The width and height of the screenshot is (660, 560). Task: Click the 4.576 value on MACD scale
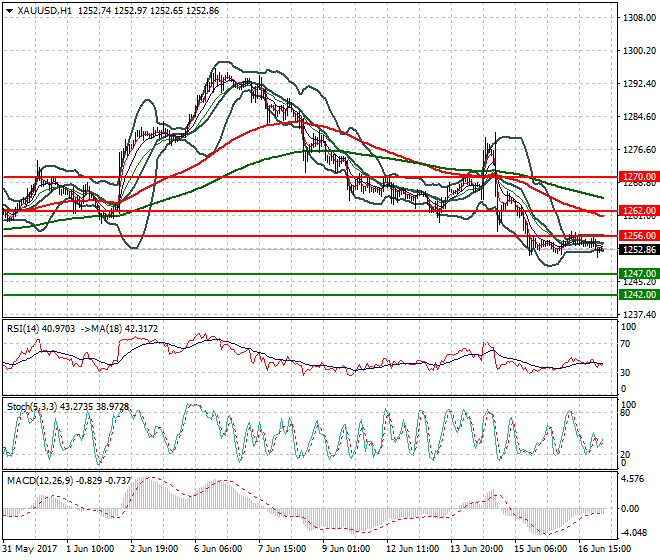[x=633, y=480]
